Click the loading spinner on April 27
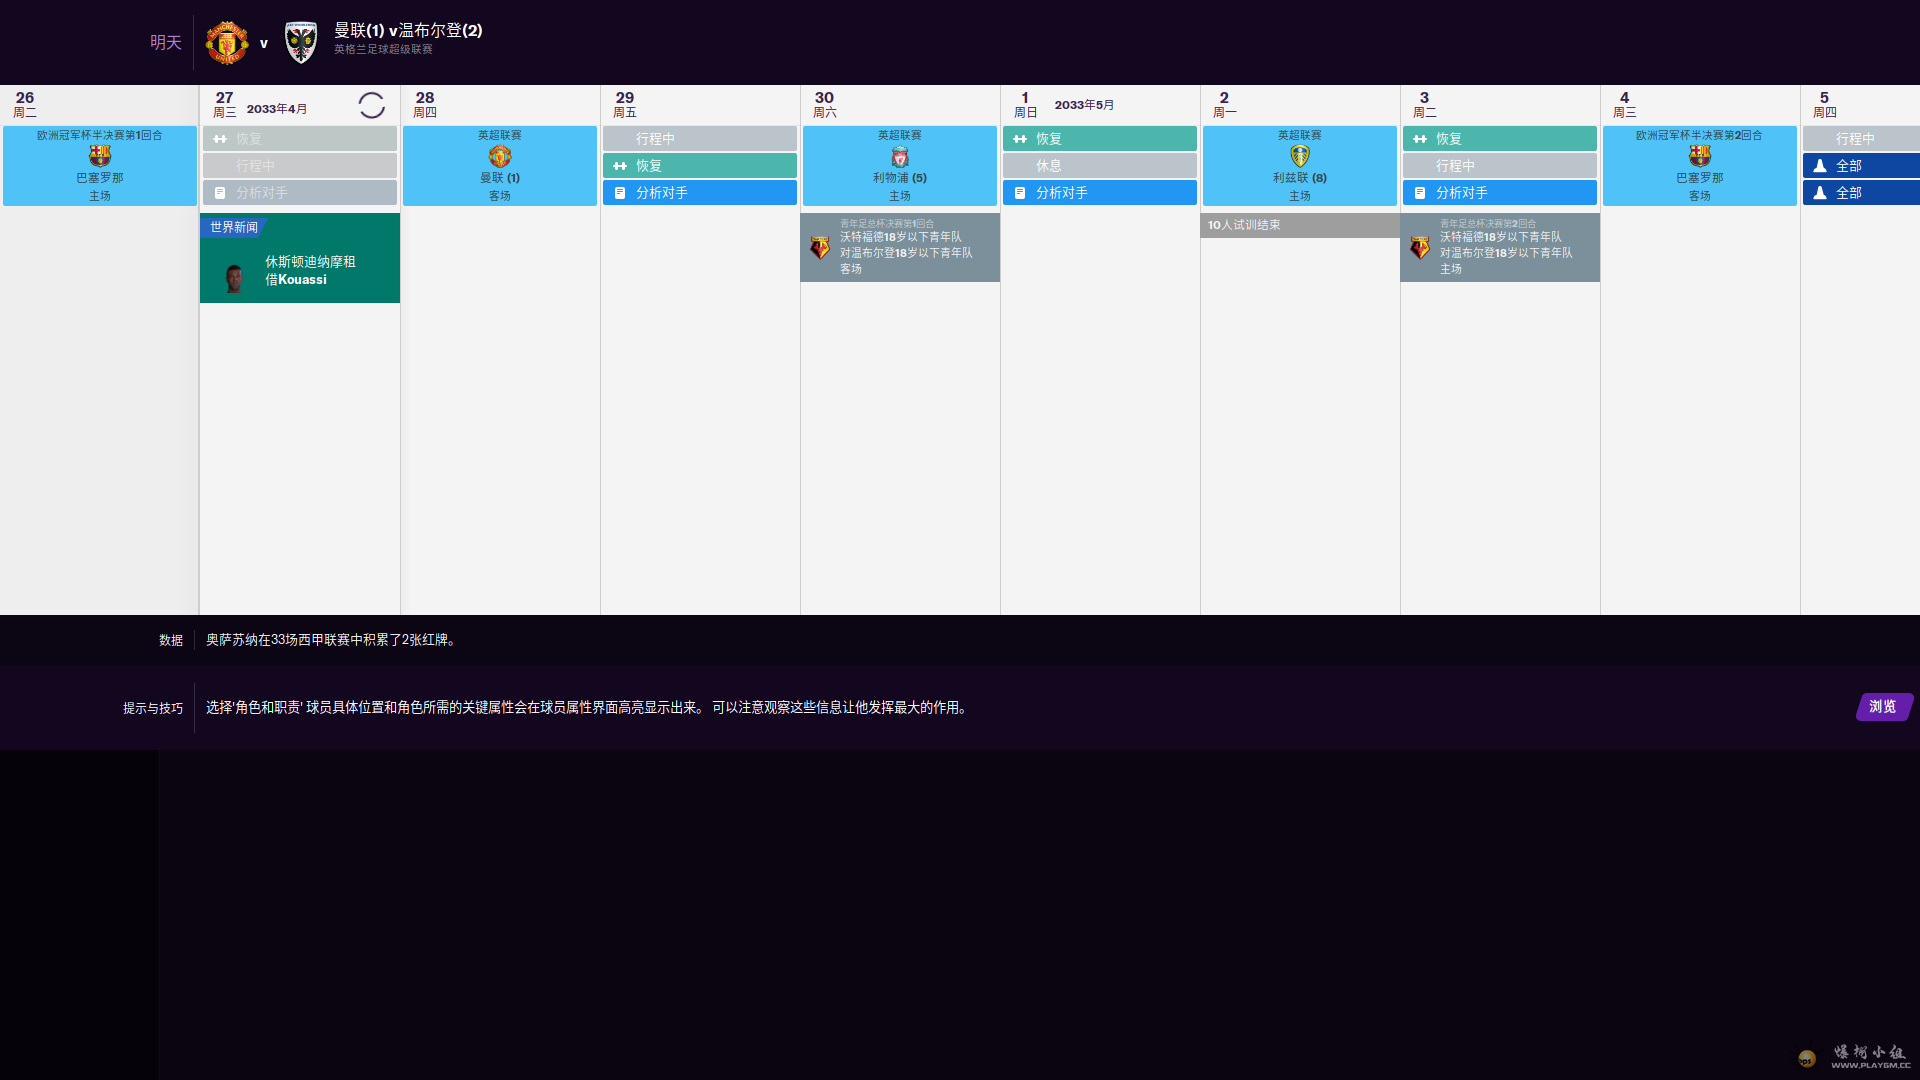The width and height of the screenshot is (1920, 1080). coord(371,105)
